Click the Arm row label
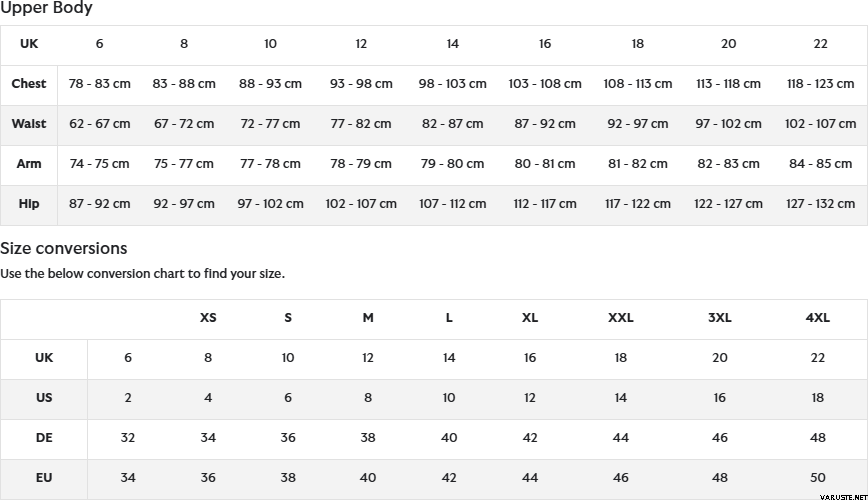The width and height of the screenshot is (868, 500). pyautogui.click(x=29, y=164)
